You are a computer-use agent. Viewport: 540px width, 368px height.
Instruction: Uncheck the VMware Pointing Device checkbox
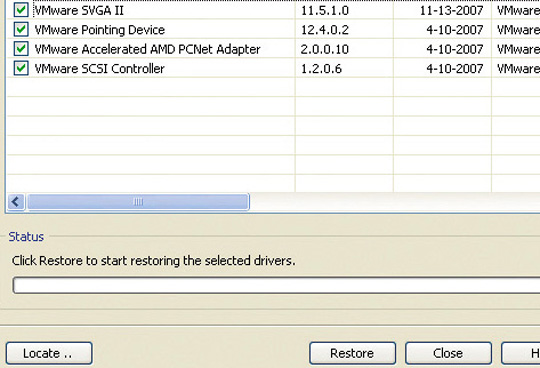coord(21,29)
